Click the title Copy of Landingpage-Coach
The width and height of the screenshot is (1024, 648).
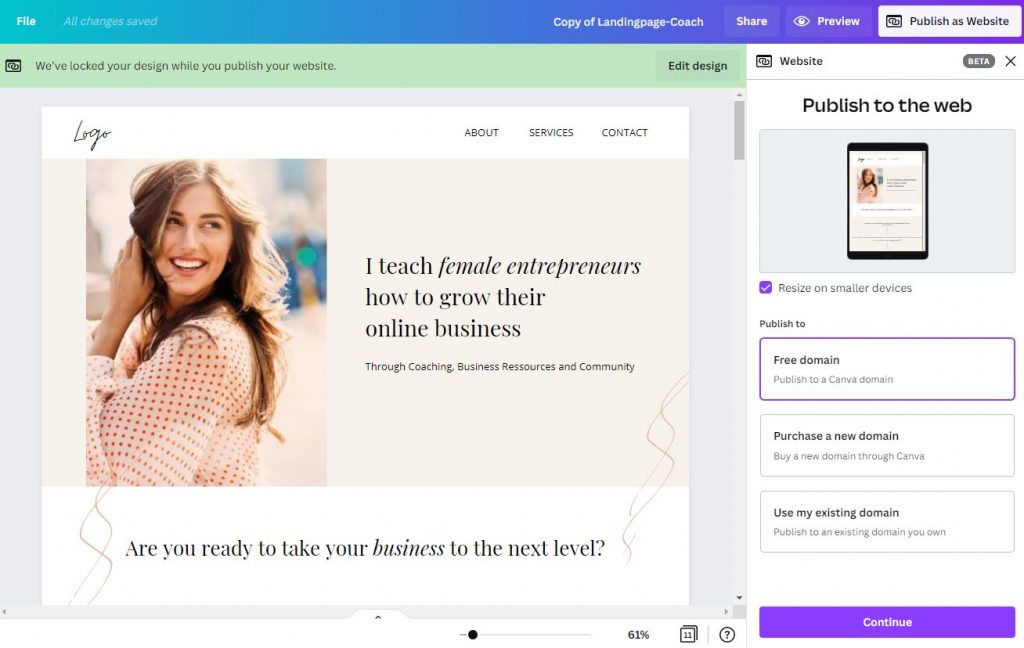pyautogui.click(x=628, y=20)
